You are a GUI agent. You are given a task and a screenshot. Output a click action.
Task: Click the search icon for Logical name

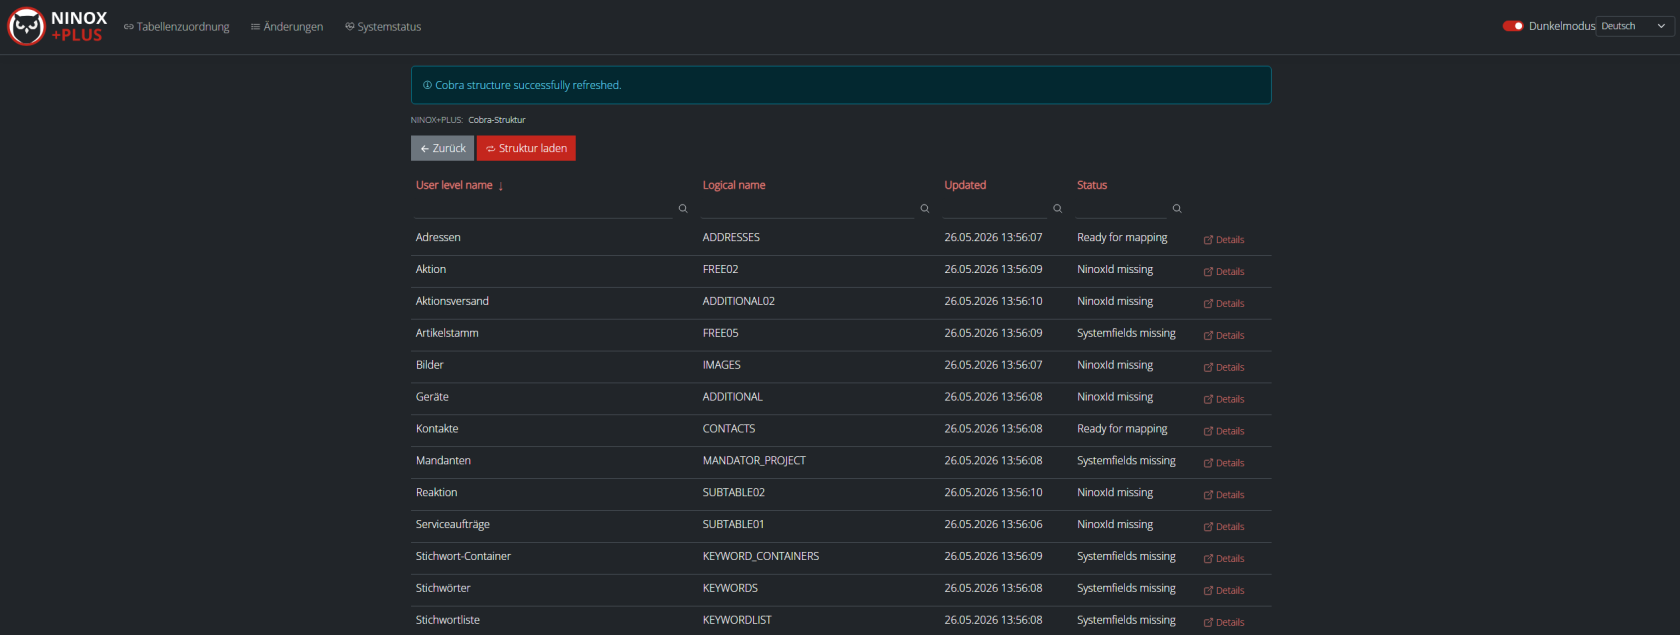pos(925,209)
